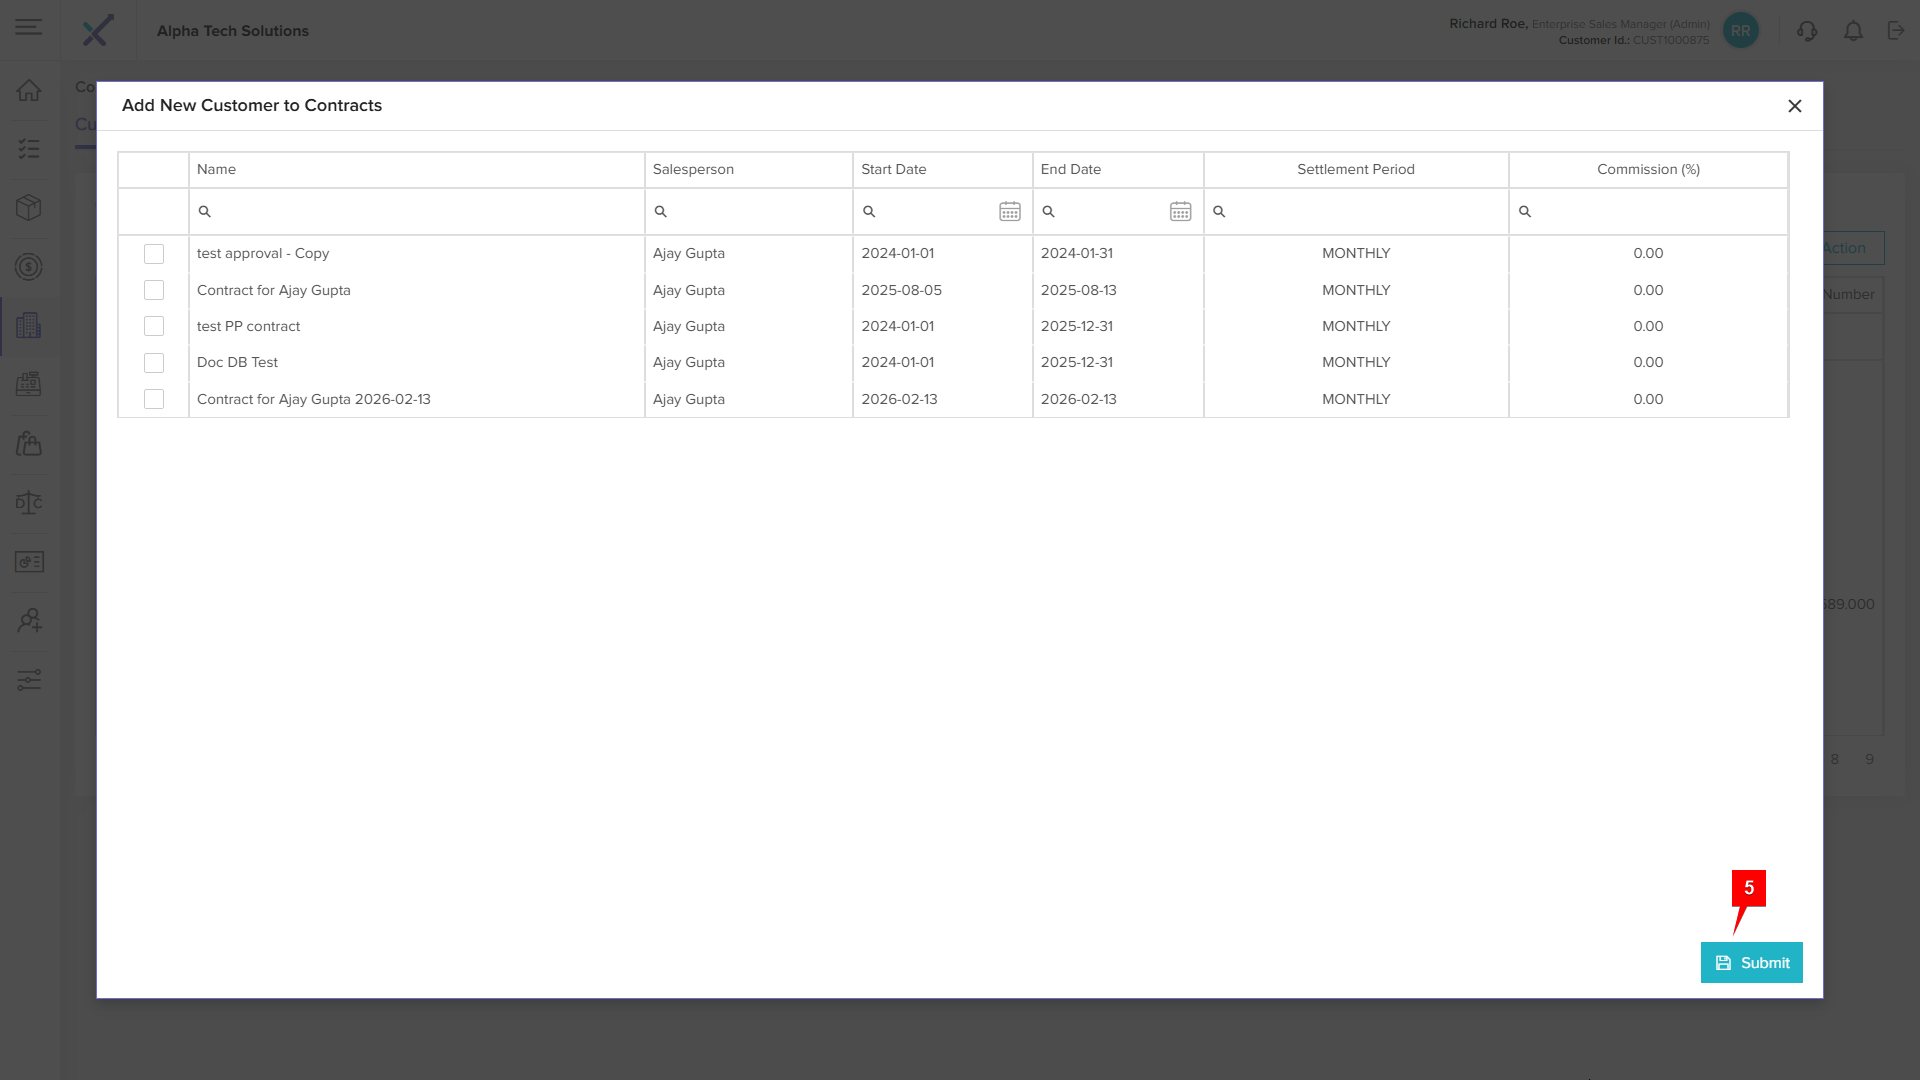
Task: Close the Add New Customer dialog
Action: (x=1794, y=106)
